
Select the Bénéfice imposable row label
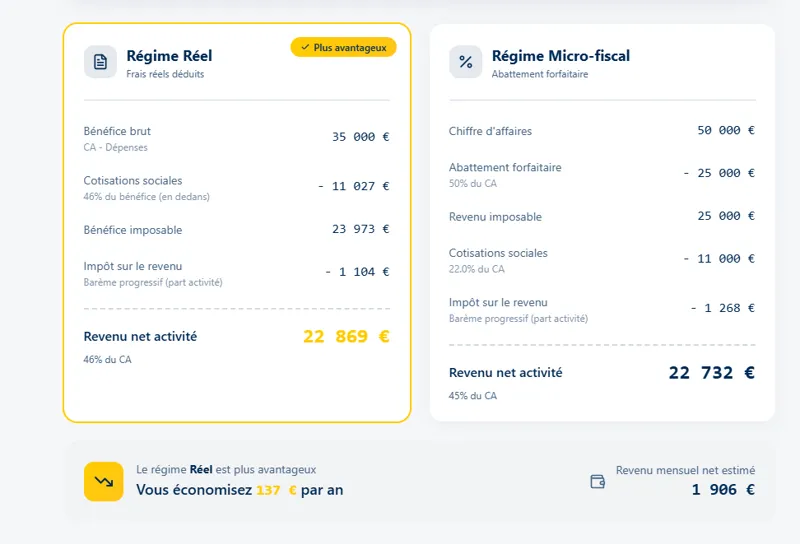pyautogui.click(x=133, y=230)
